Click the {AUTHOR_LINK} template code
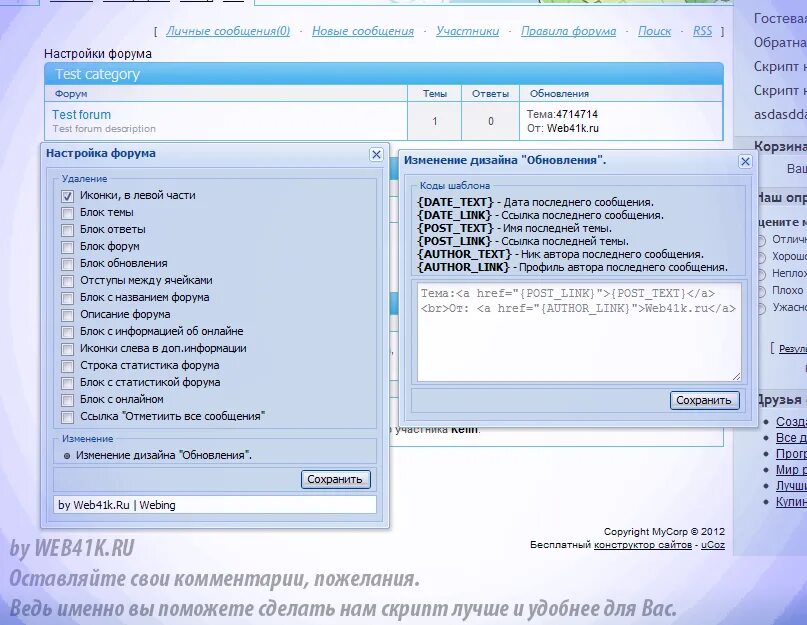807x625 pixels. pos(463,267)
